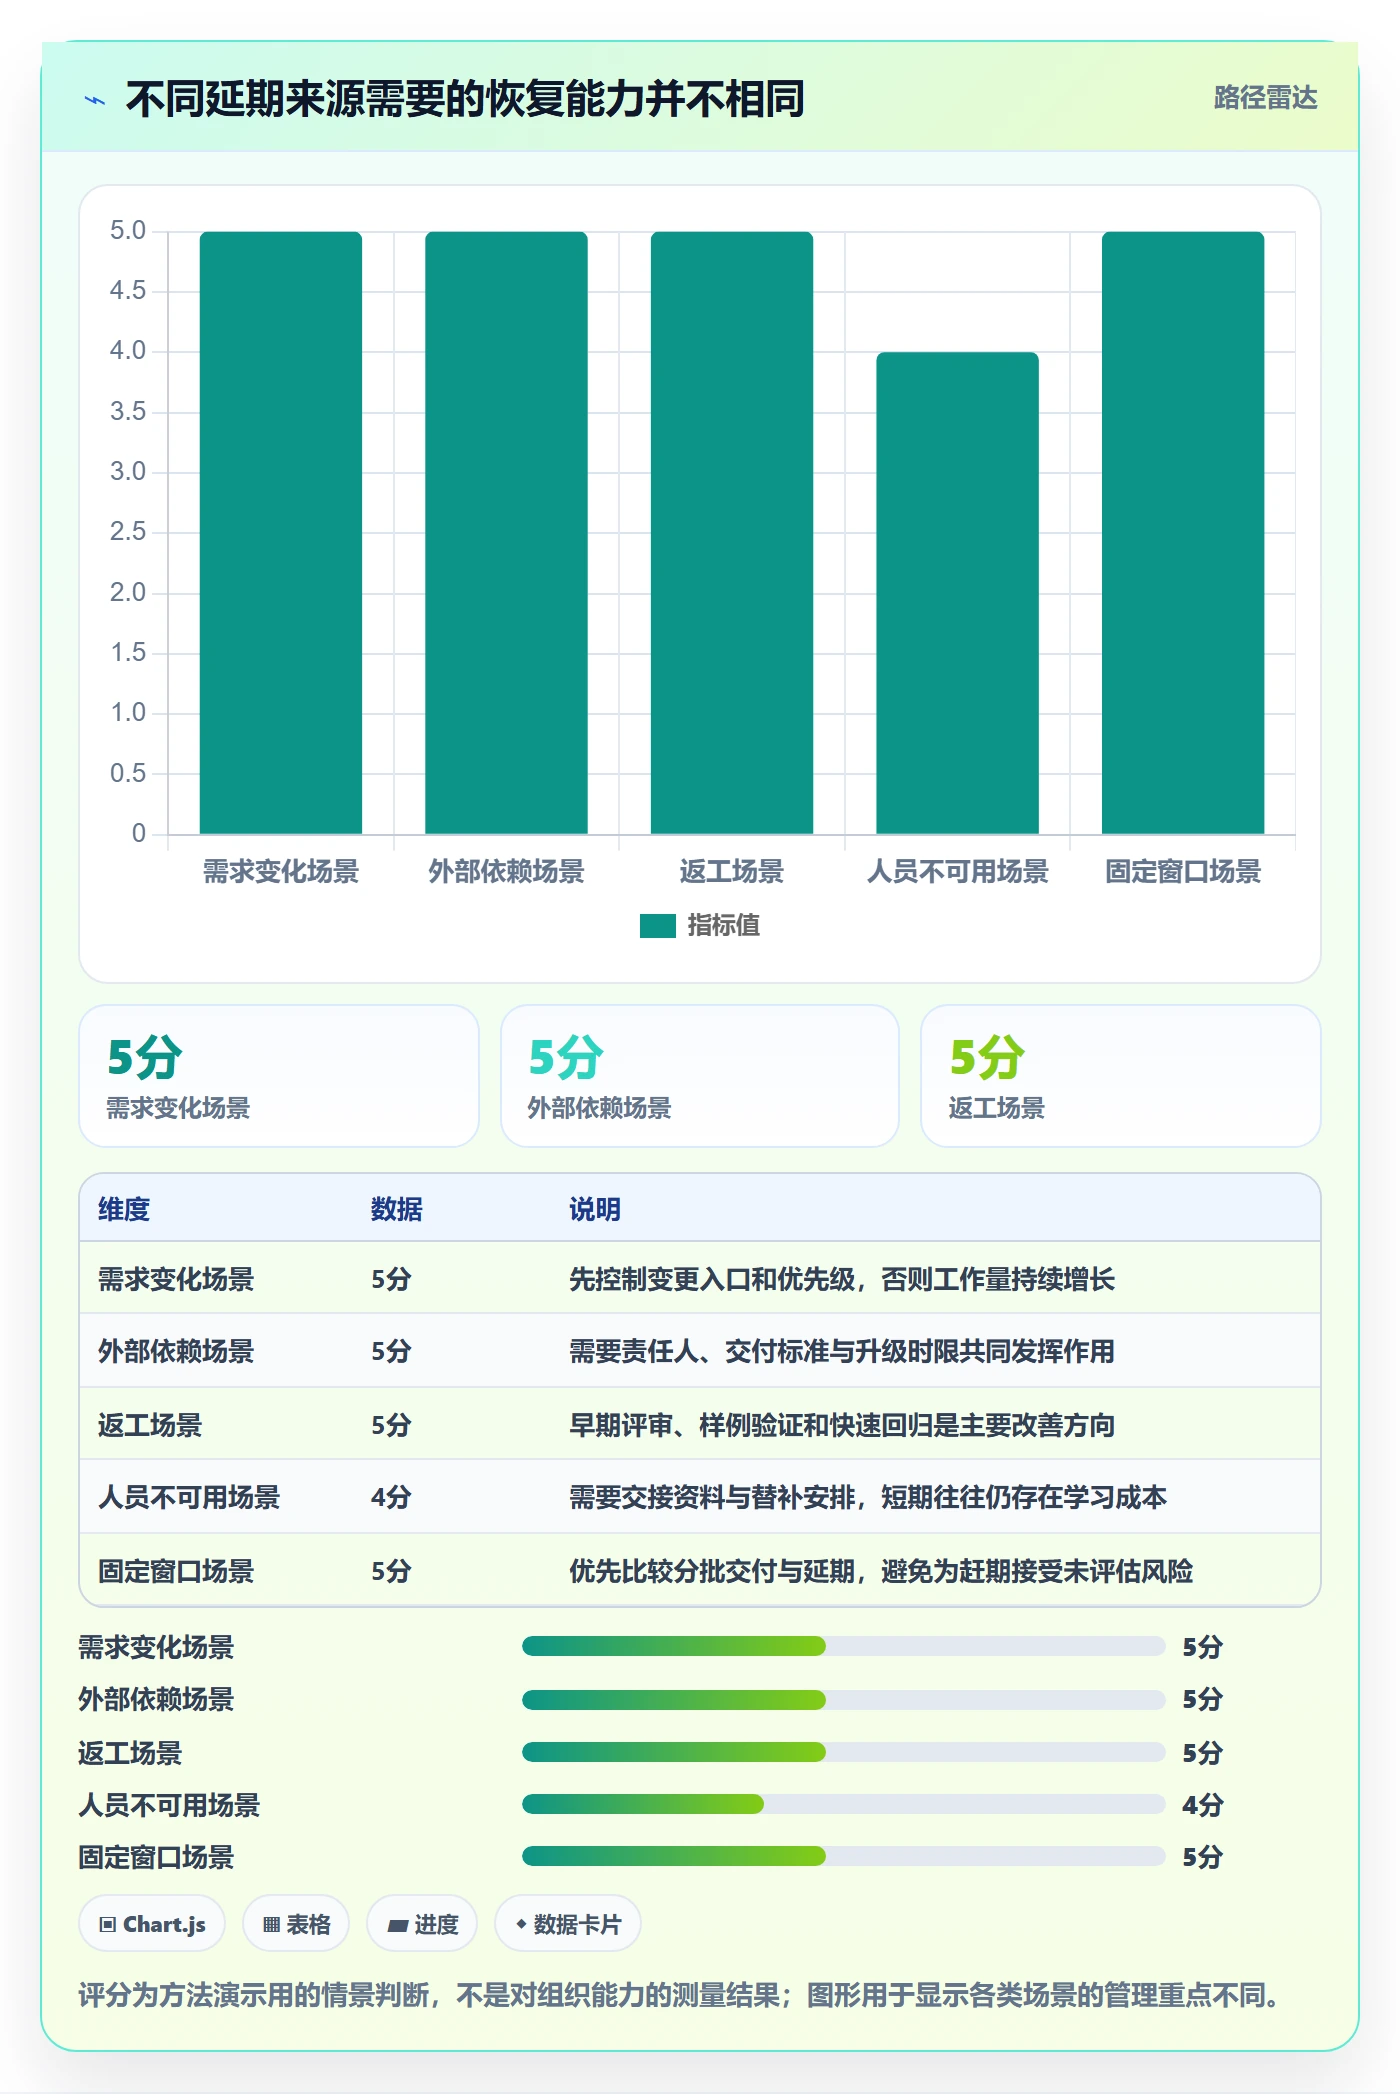1400x2094 pixels.
Task: Select the 固定窗口场景 bar in chart
Action: tap(1183, 532)
